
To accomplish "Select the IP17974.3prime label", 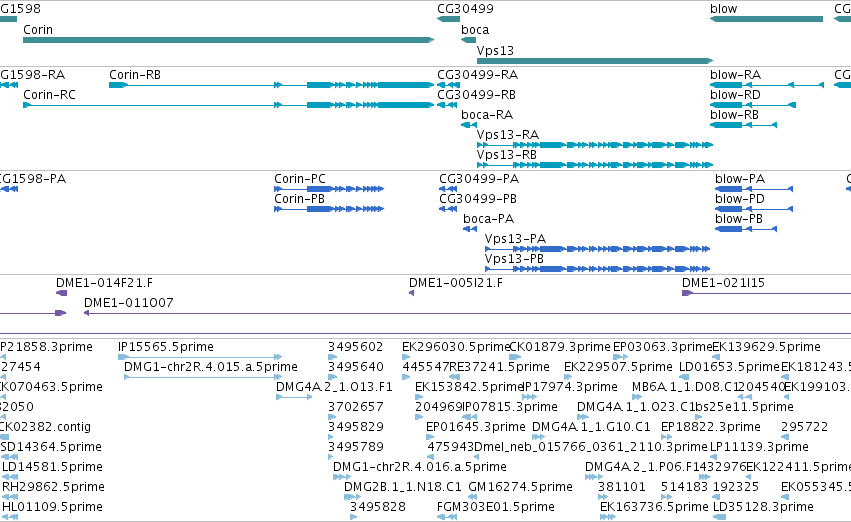I will [570, 387].
